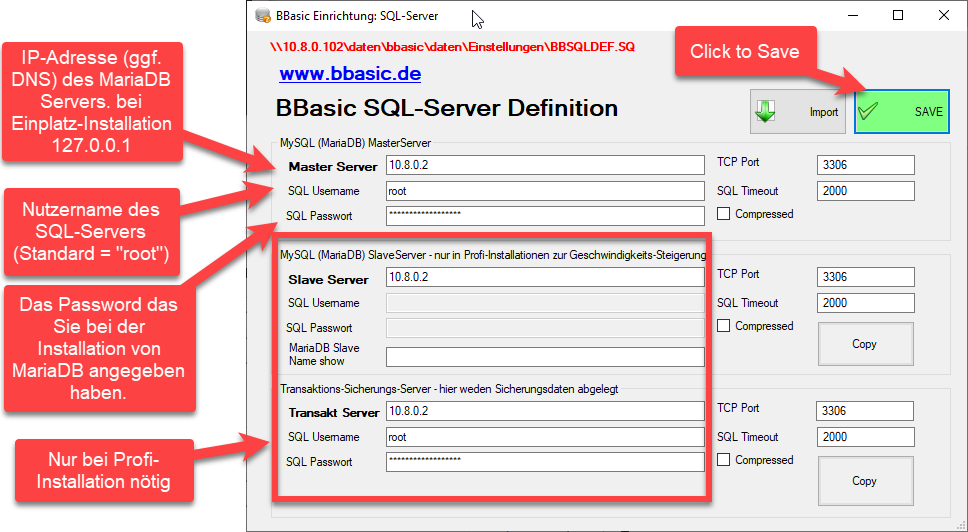This screenshot has width=968, height=532.
Task: Close the BBasic Einrichtung window
Action: (x=944, y=15)
